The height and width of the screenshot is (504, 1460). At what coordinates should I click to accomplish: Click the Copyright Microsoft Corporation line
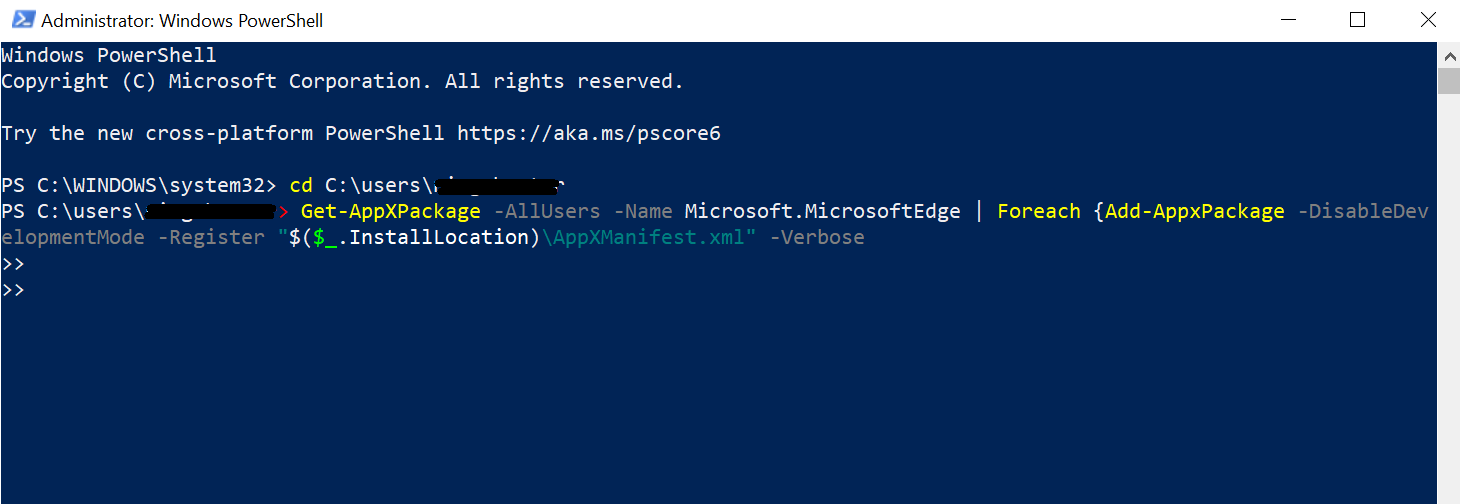342,81
